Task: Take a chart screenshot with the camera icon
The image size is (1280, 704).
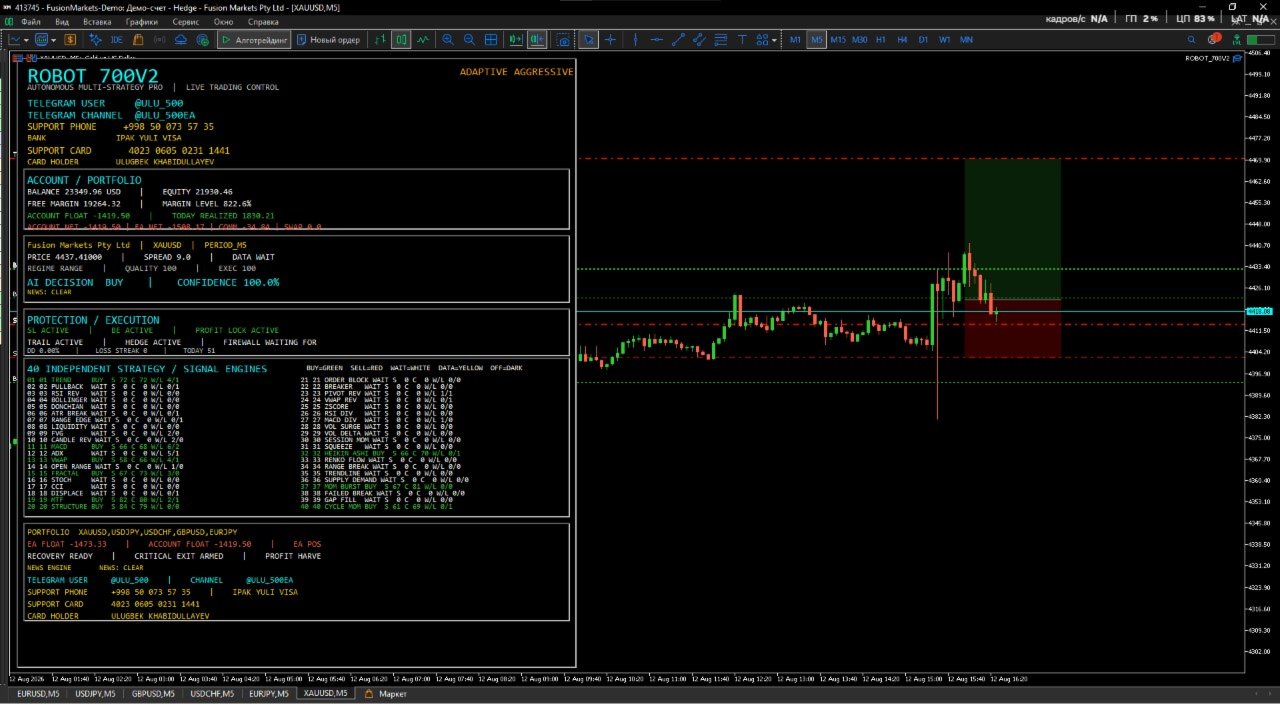Action: 564,40
